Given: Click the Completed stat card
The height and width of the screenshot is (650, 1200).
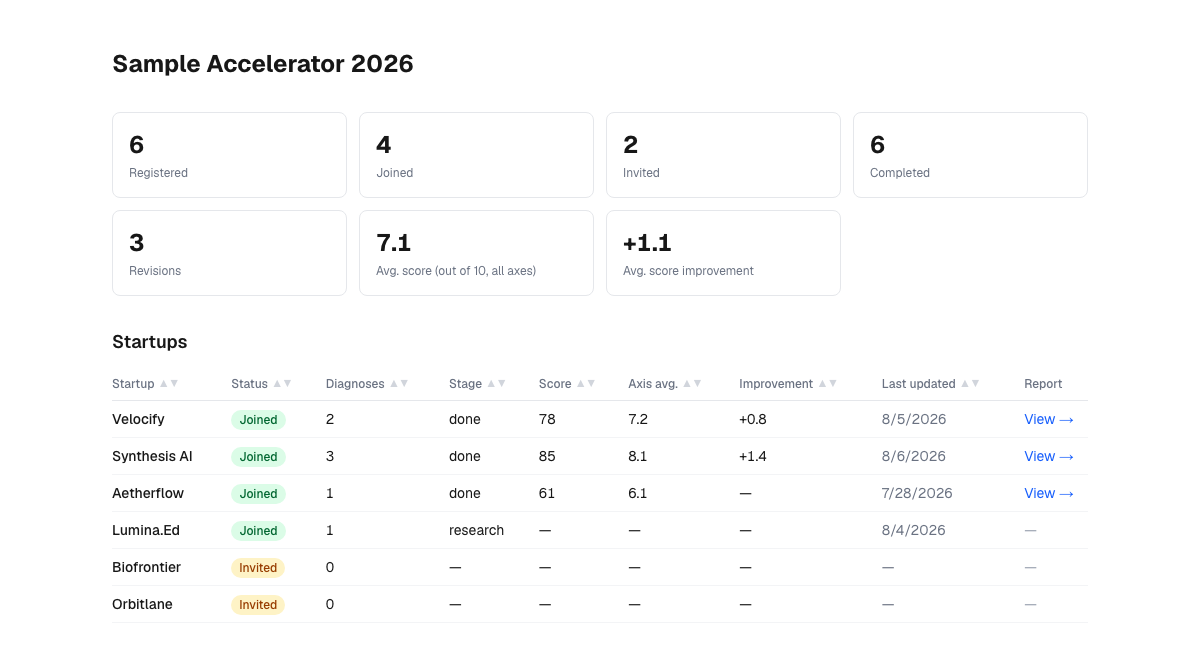Looking at the screenshot, I should pos(970,155).
